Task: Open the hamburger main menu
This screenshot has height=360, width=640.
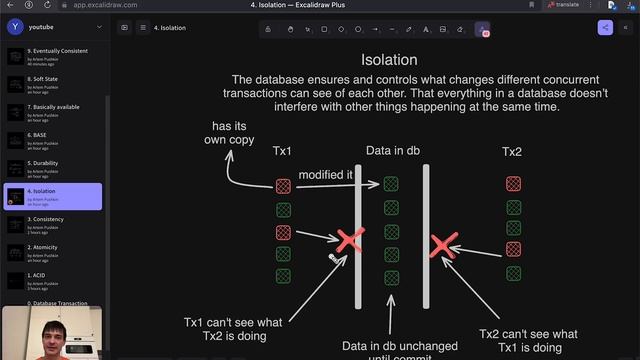Action: [143, 28]
